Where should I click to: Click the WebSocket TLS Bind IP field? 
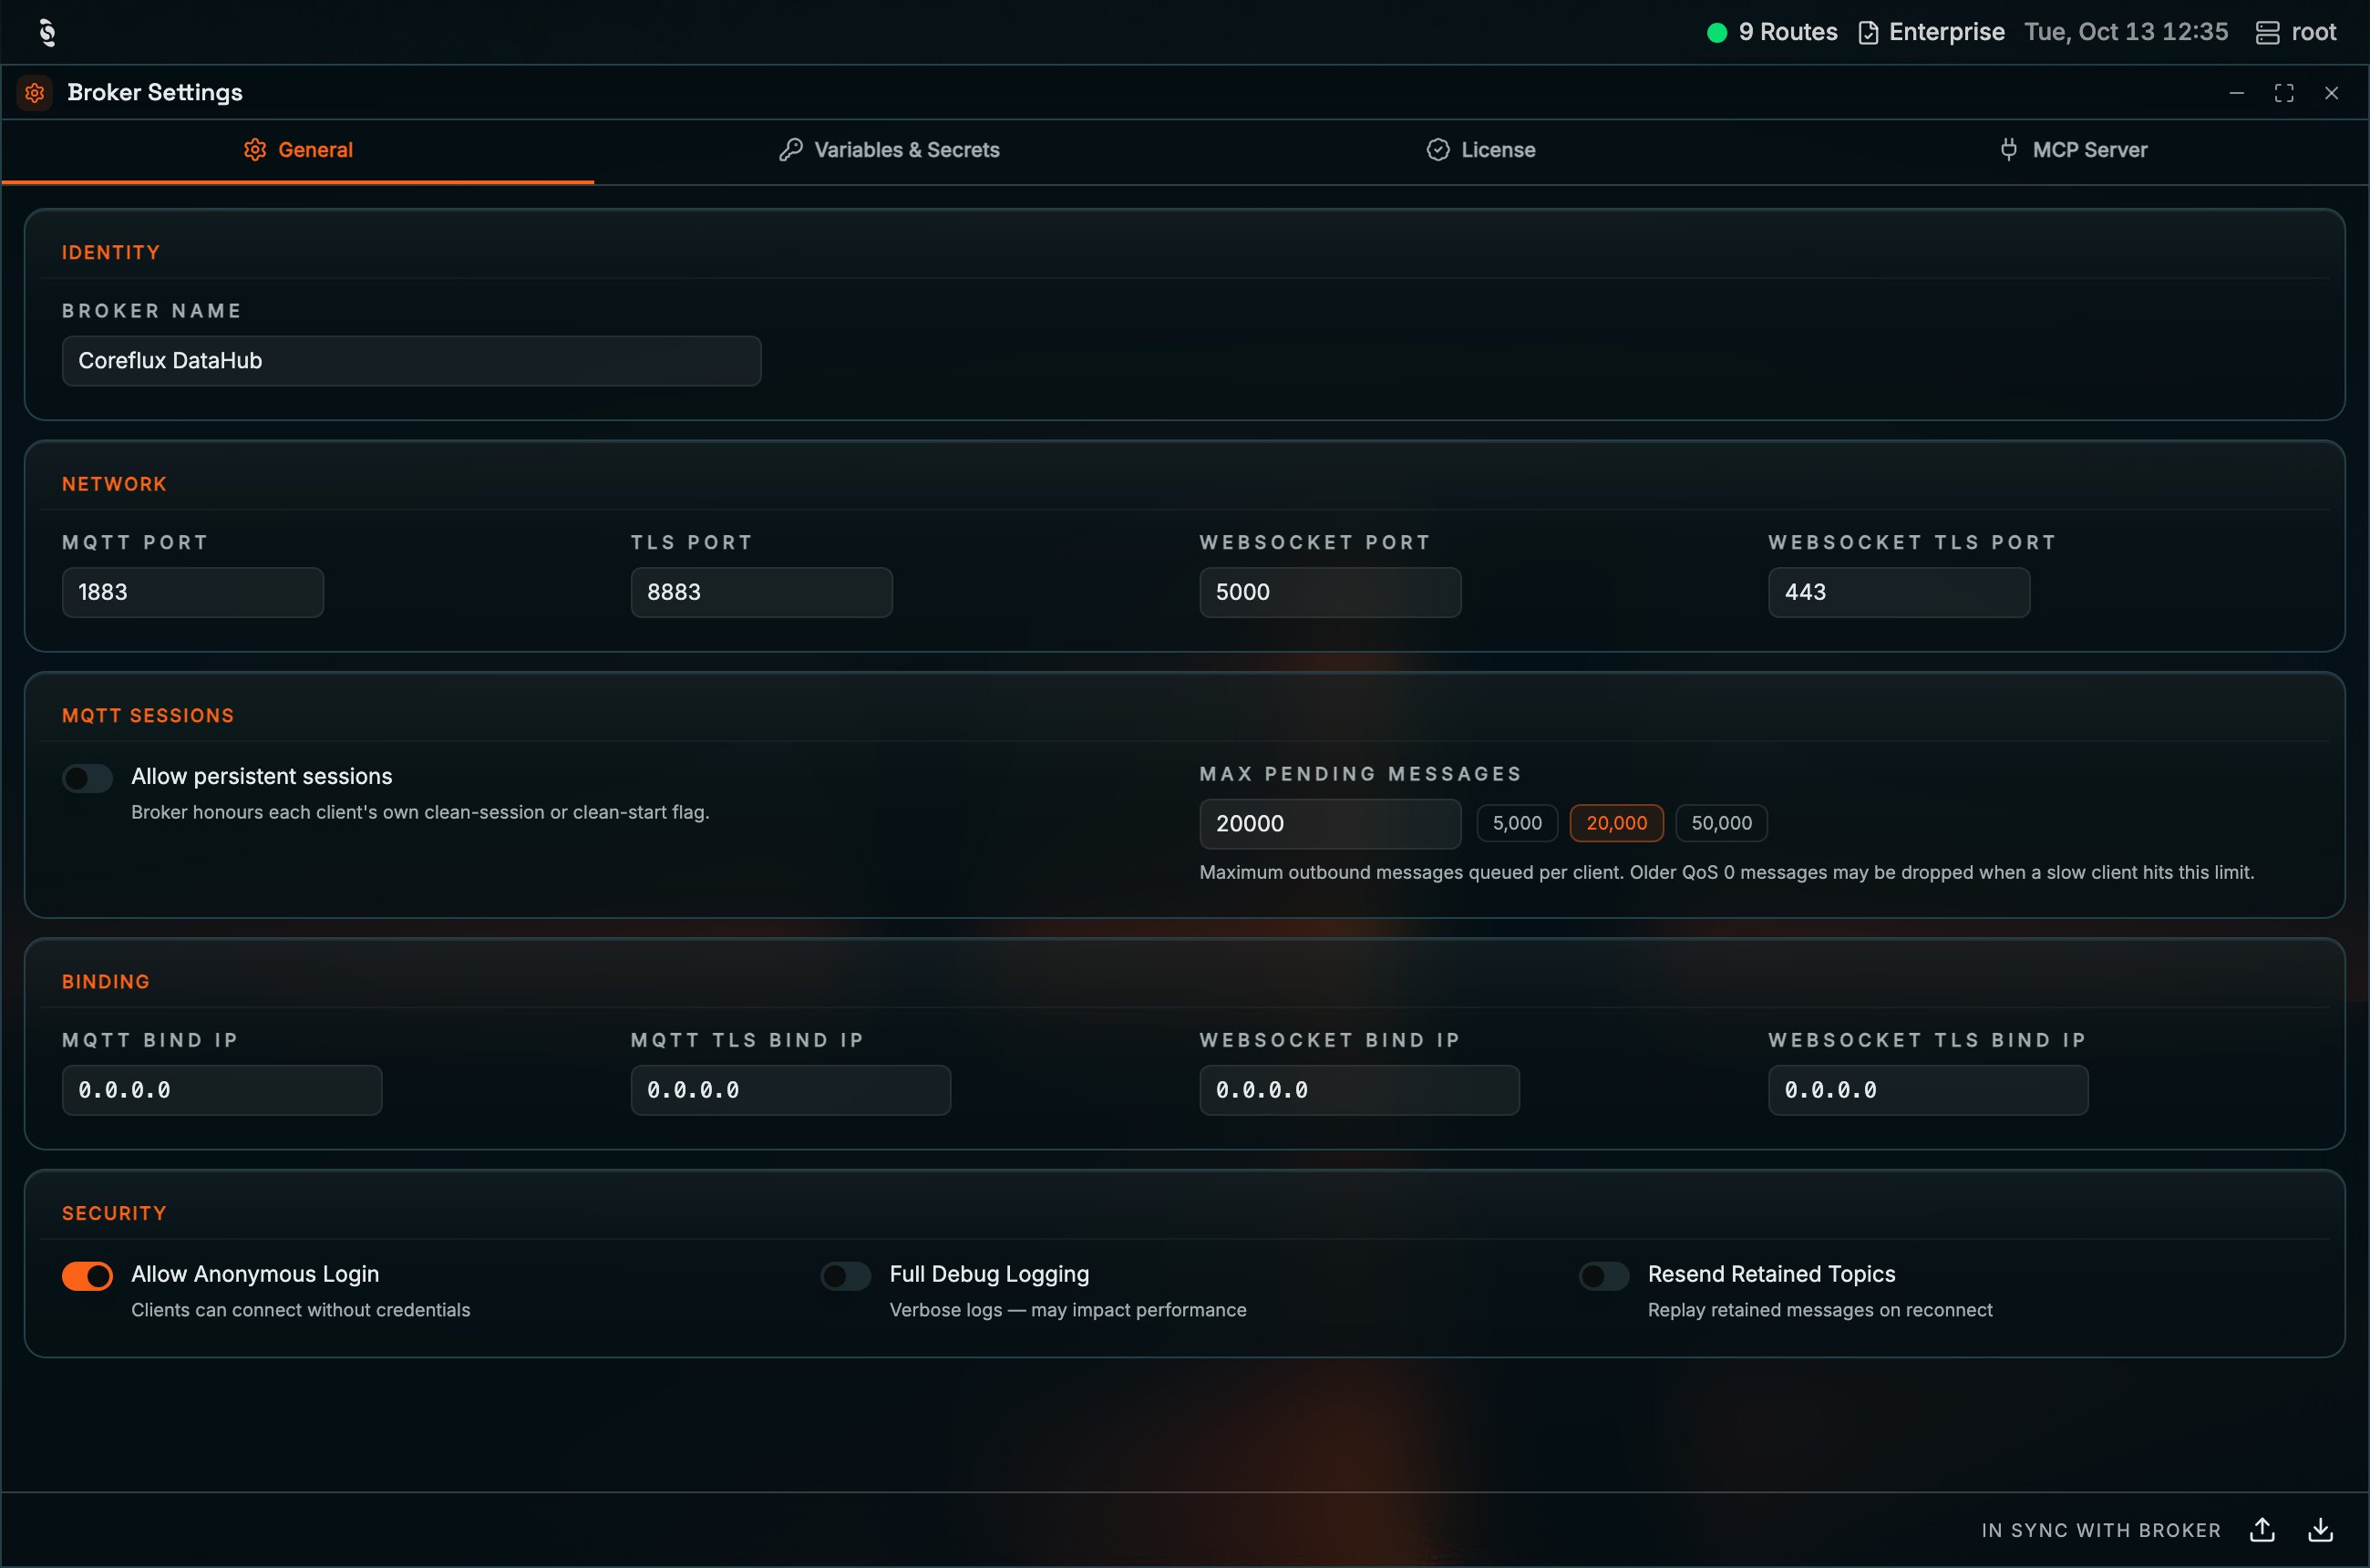tap(1928, 1090)
